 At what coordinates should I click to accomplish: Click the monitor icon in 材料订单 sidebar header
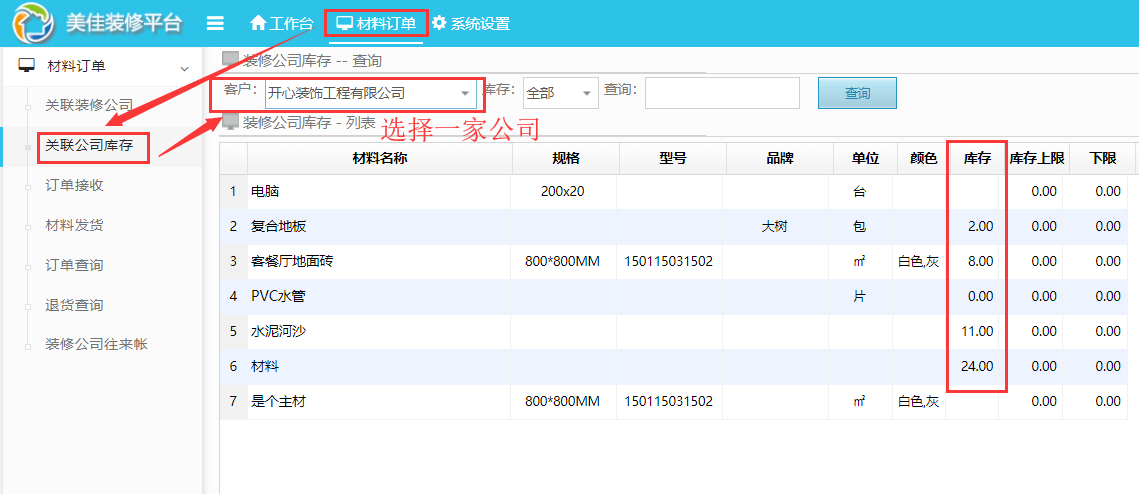pos(27,67)
